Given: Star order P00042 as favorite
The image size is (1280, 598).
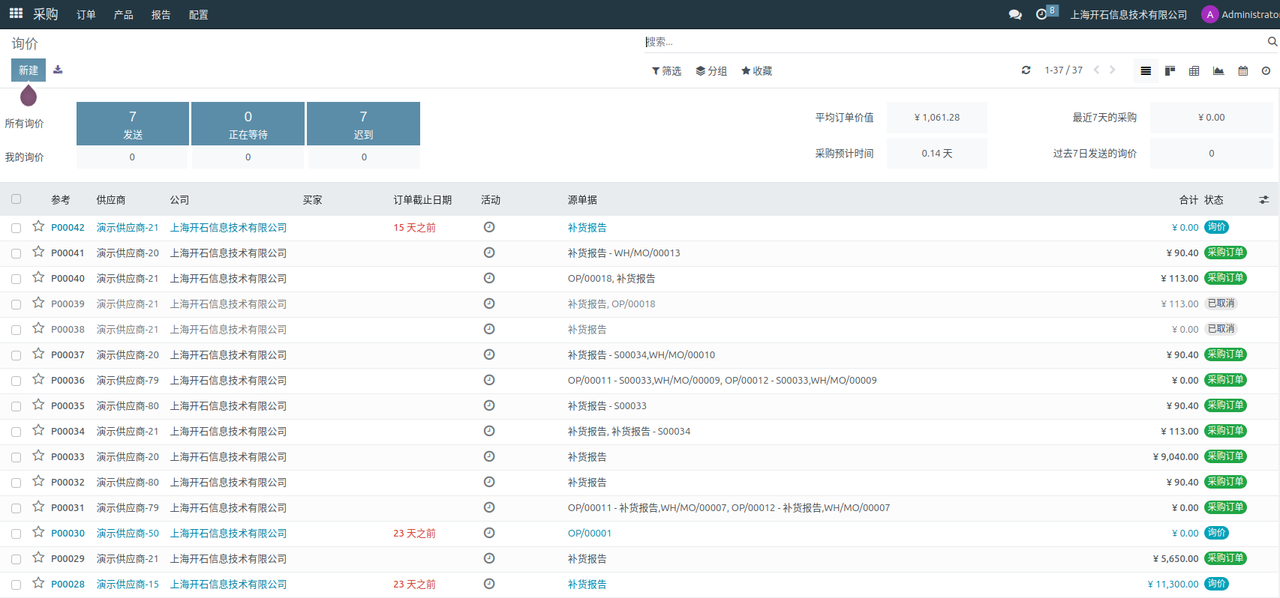Looking at the screenshot, I should pyautogui.click(x=38, y=227).
